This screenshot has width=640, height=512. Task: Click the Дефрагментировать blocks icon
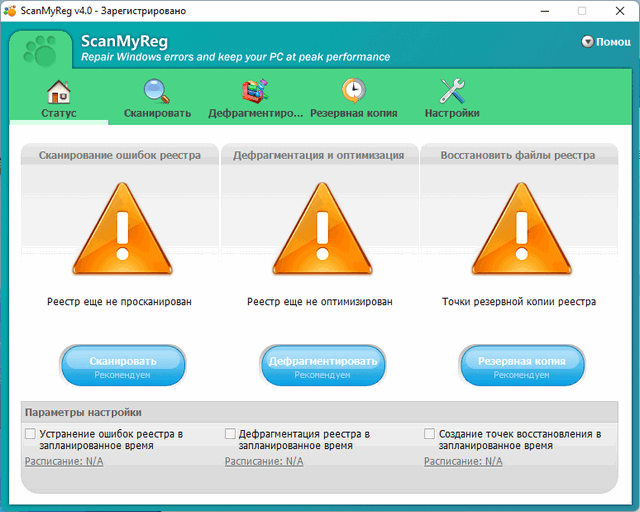point(255,91)
